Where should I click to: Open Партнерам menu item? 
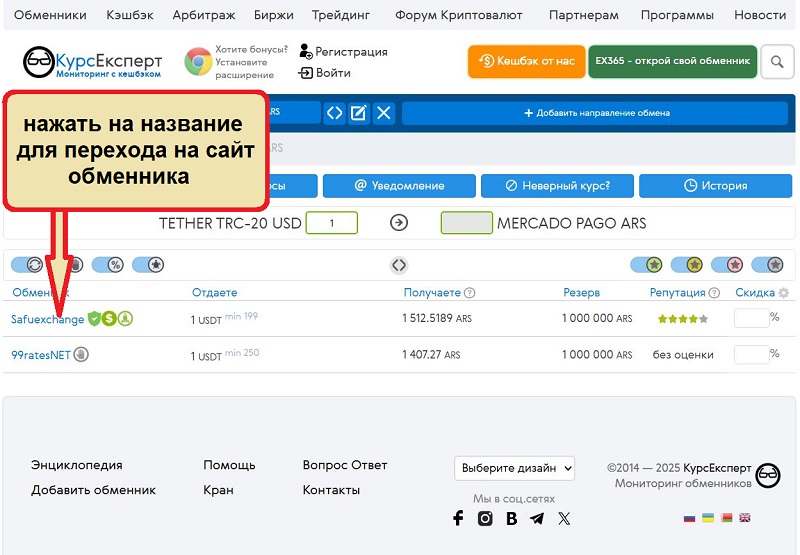coord(584,15)
